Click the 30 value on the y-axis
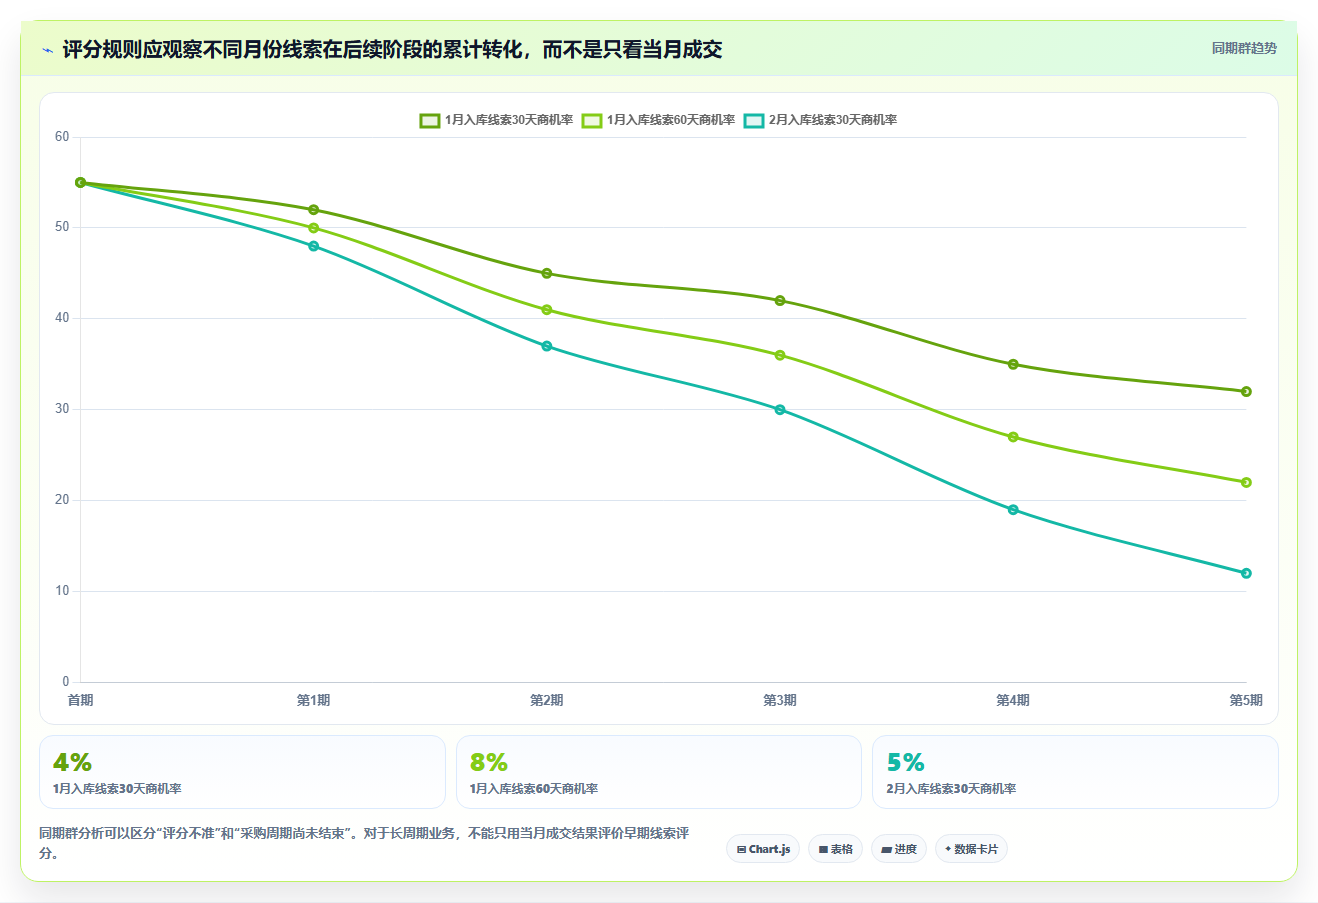Viewport: 1318px width, 903px height. point(62,409)
